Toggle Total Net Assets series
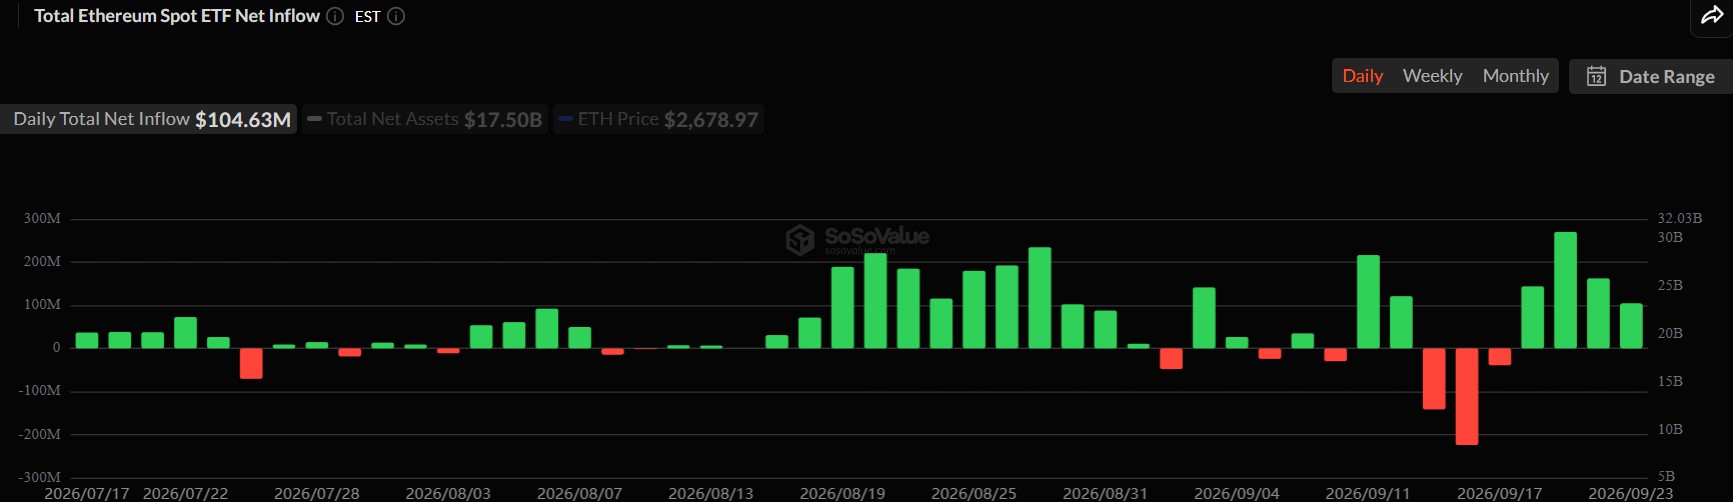 coord(425,119)
